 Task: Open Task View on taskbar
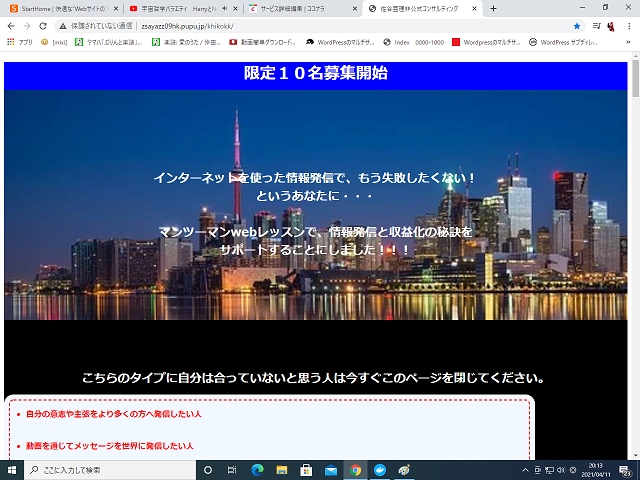click(232, 470)
